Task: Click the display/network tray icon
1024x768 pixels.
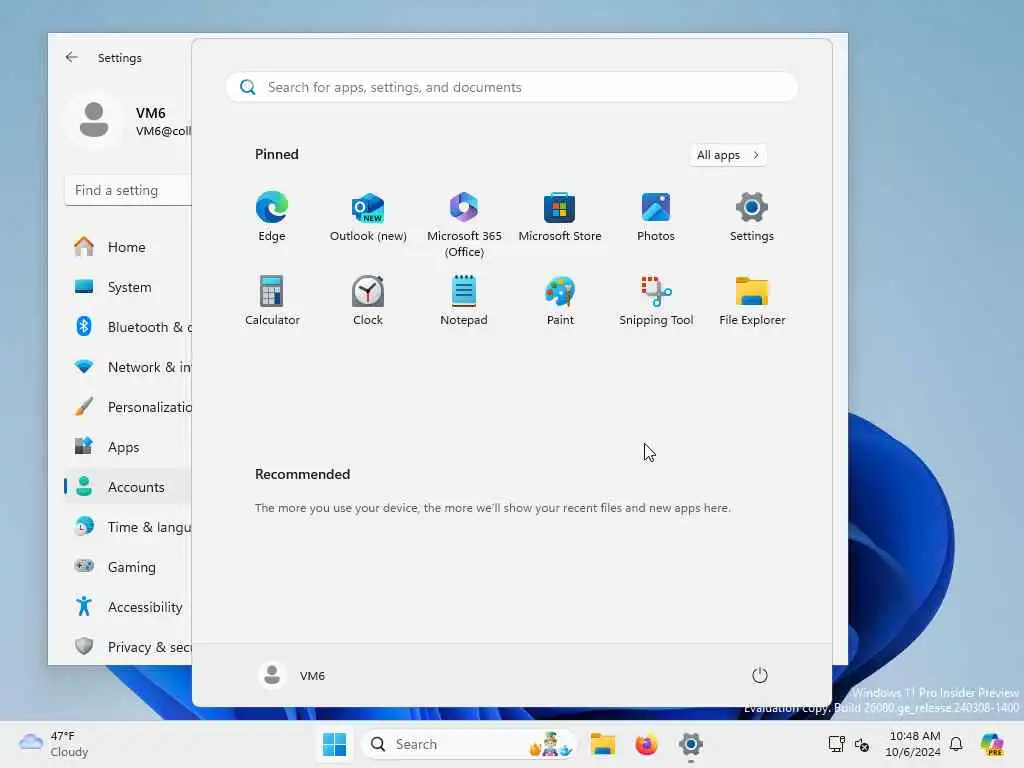Action: coord(836,744)
